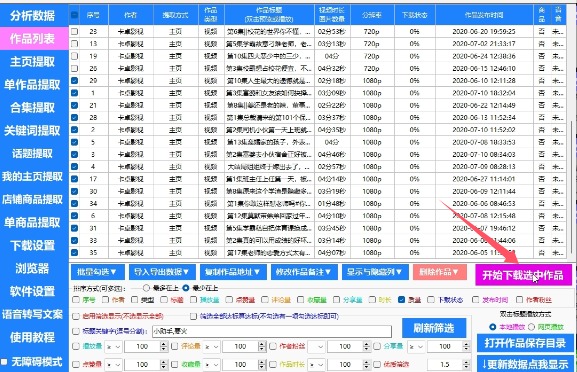Image resolution: width=577 pixels, height=372 pixels.
Task: Uncheck the 质量 sort checkbox
Action: click(401, 300)
